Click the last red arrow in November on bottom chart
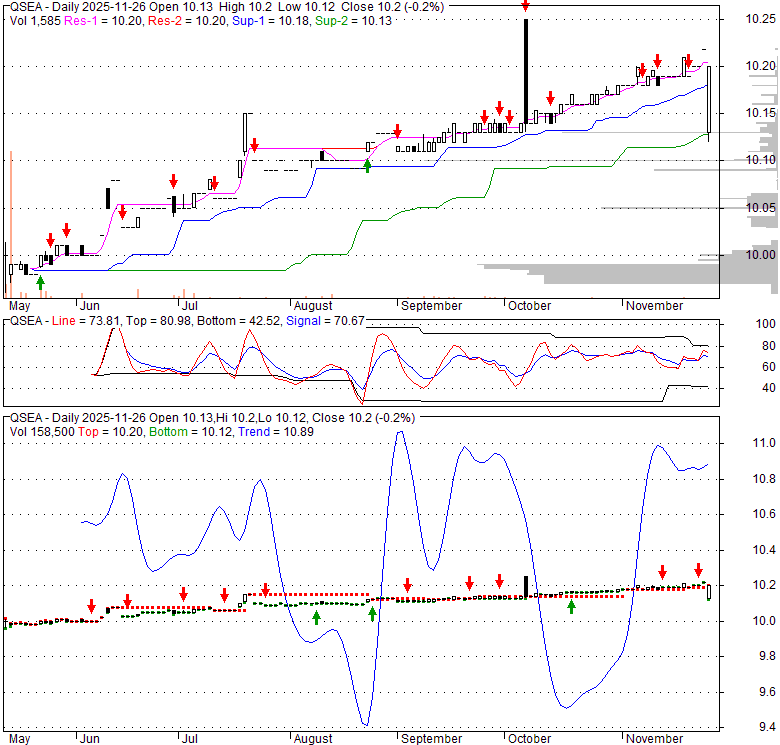The image size is (780, 745). (699, 570)
